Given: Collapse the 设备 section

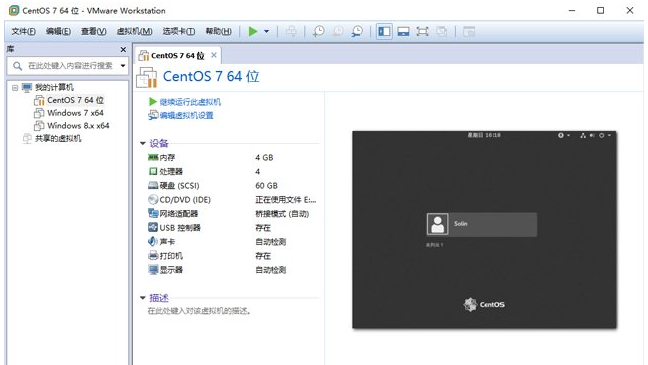Looking at the screenshot, I should click(143, 143).
